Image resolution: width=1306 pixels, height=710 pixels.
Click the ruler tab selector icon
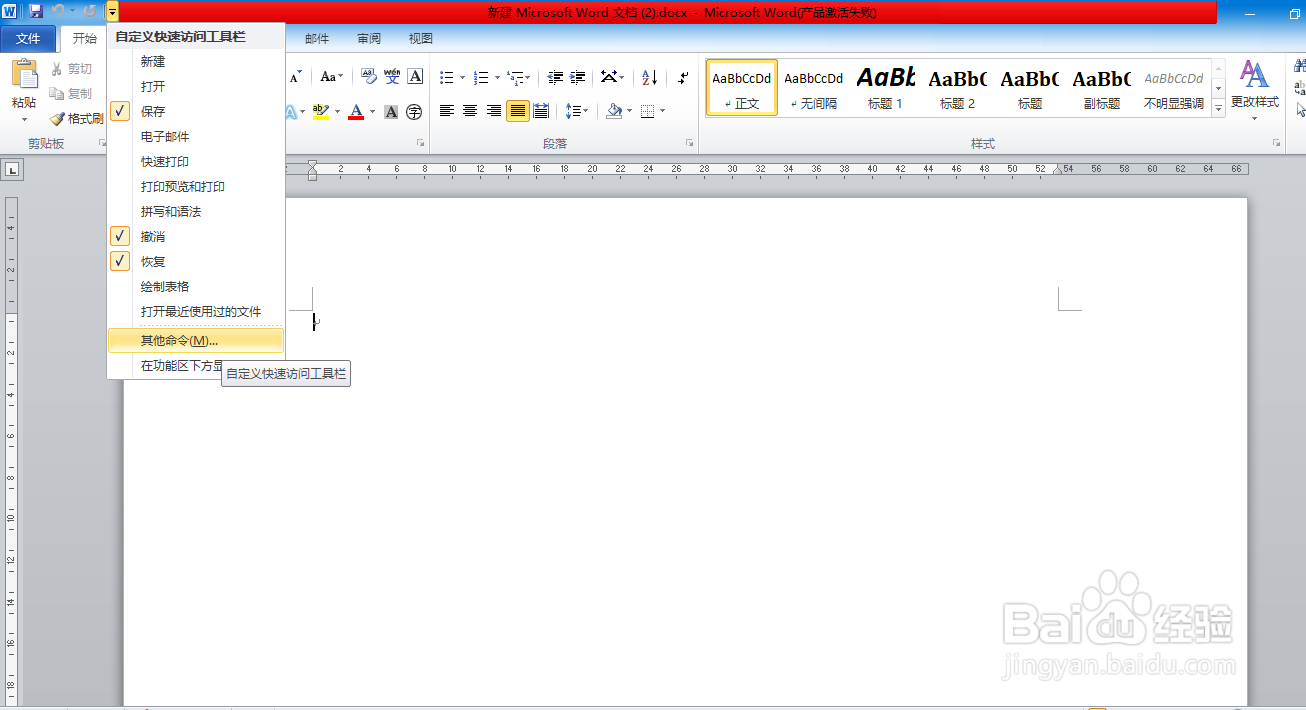[13, 171]
